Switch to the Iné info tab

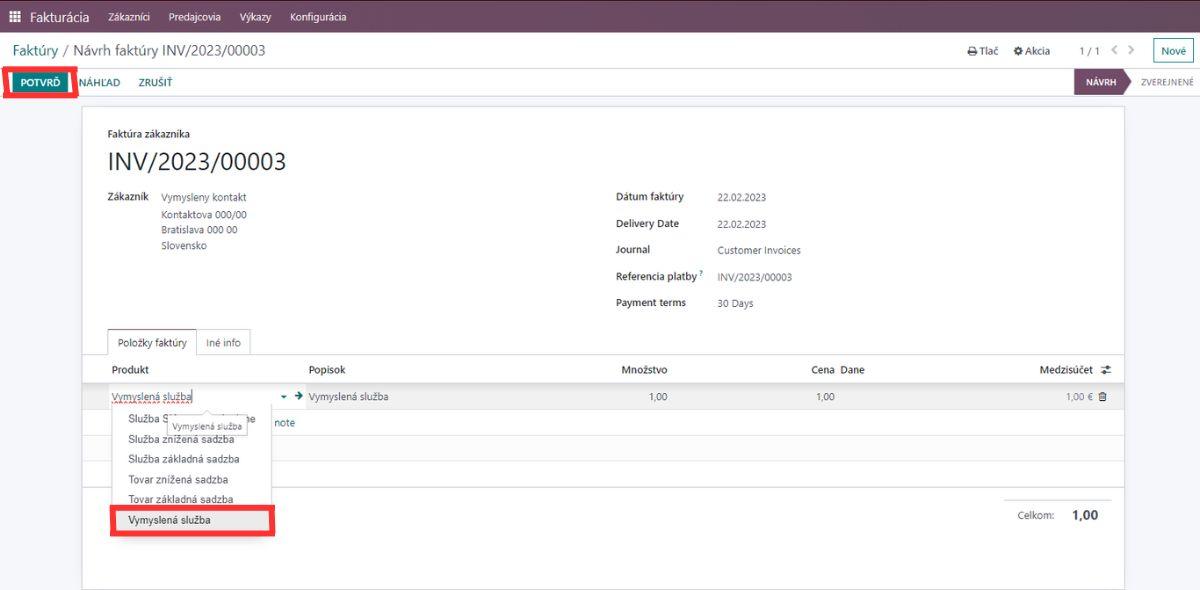click(223, 343)
